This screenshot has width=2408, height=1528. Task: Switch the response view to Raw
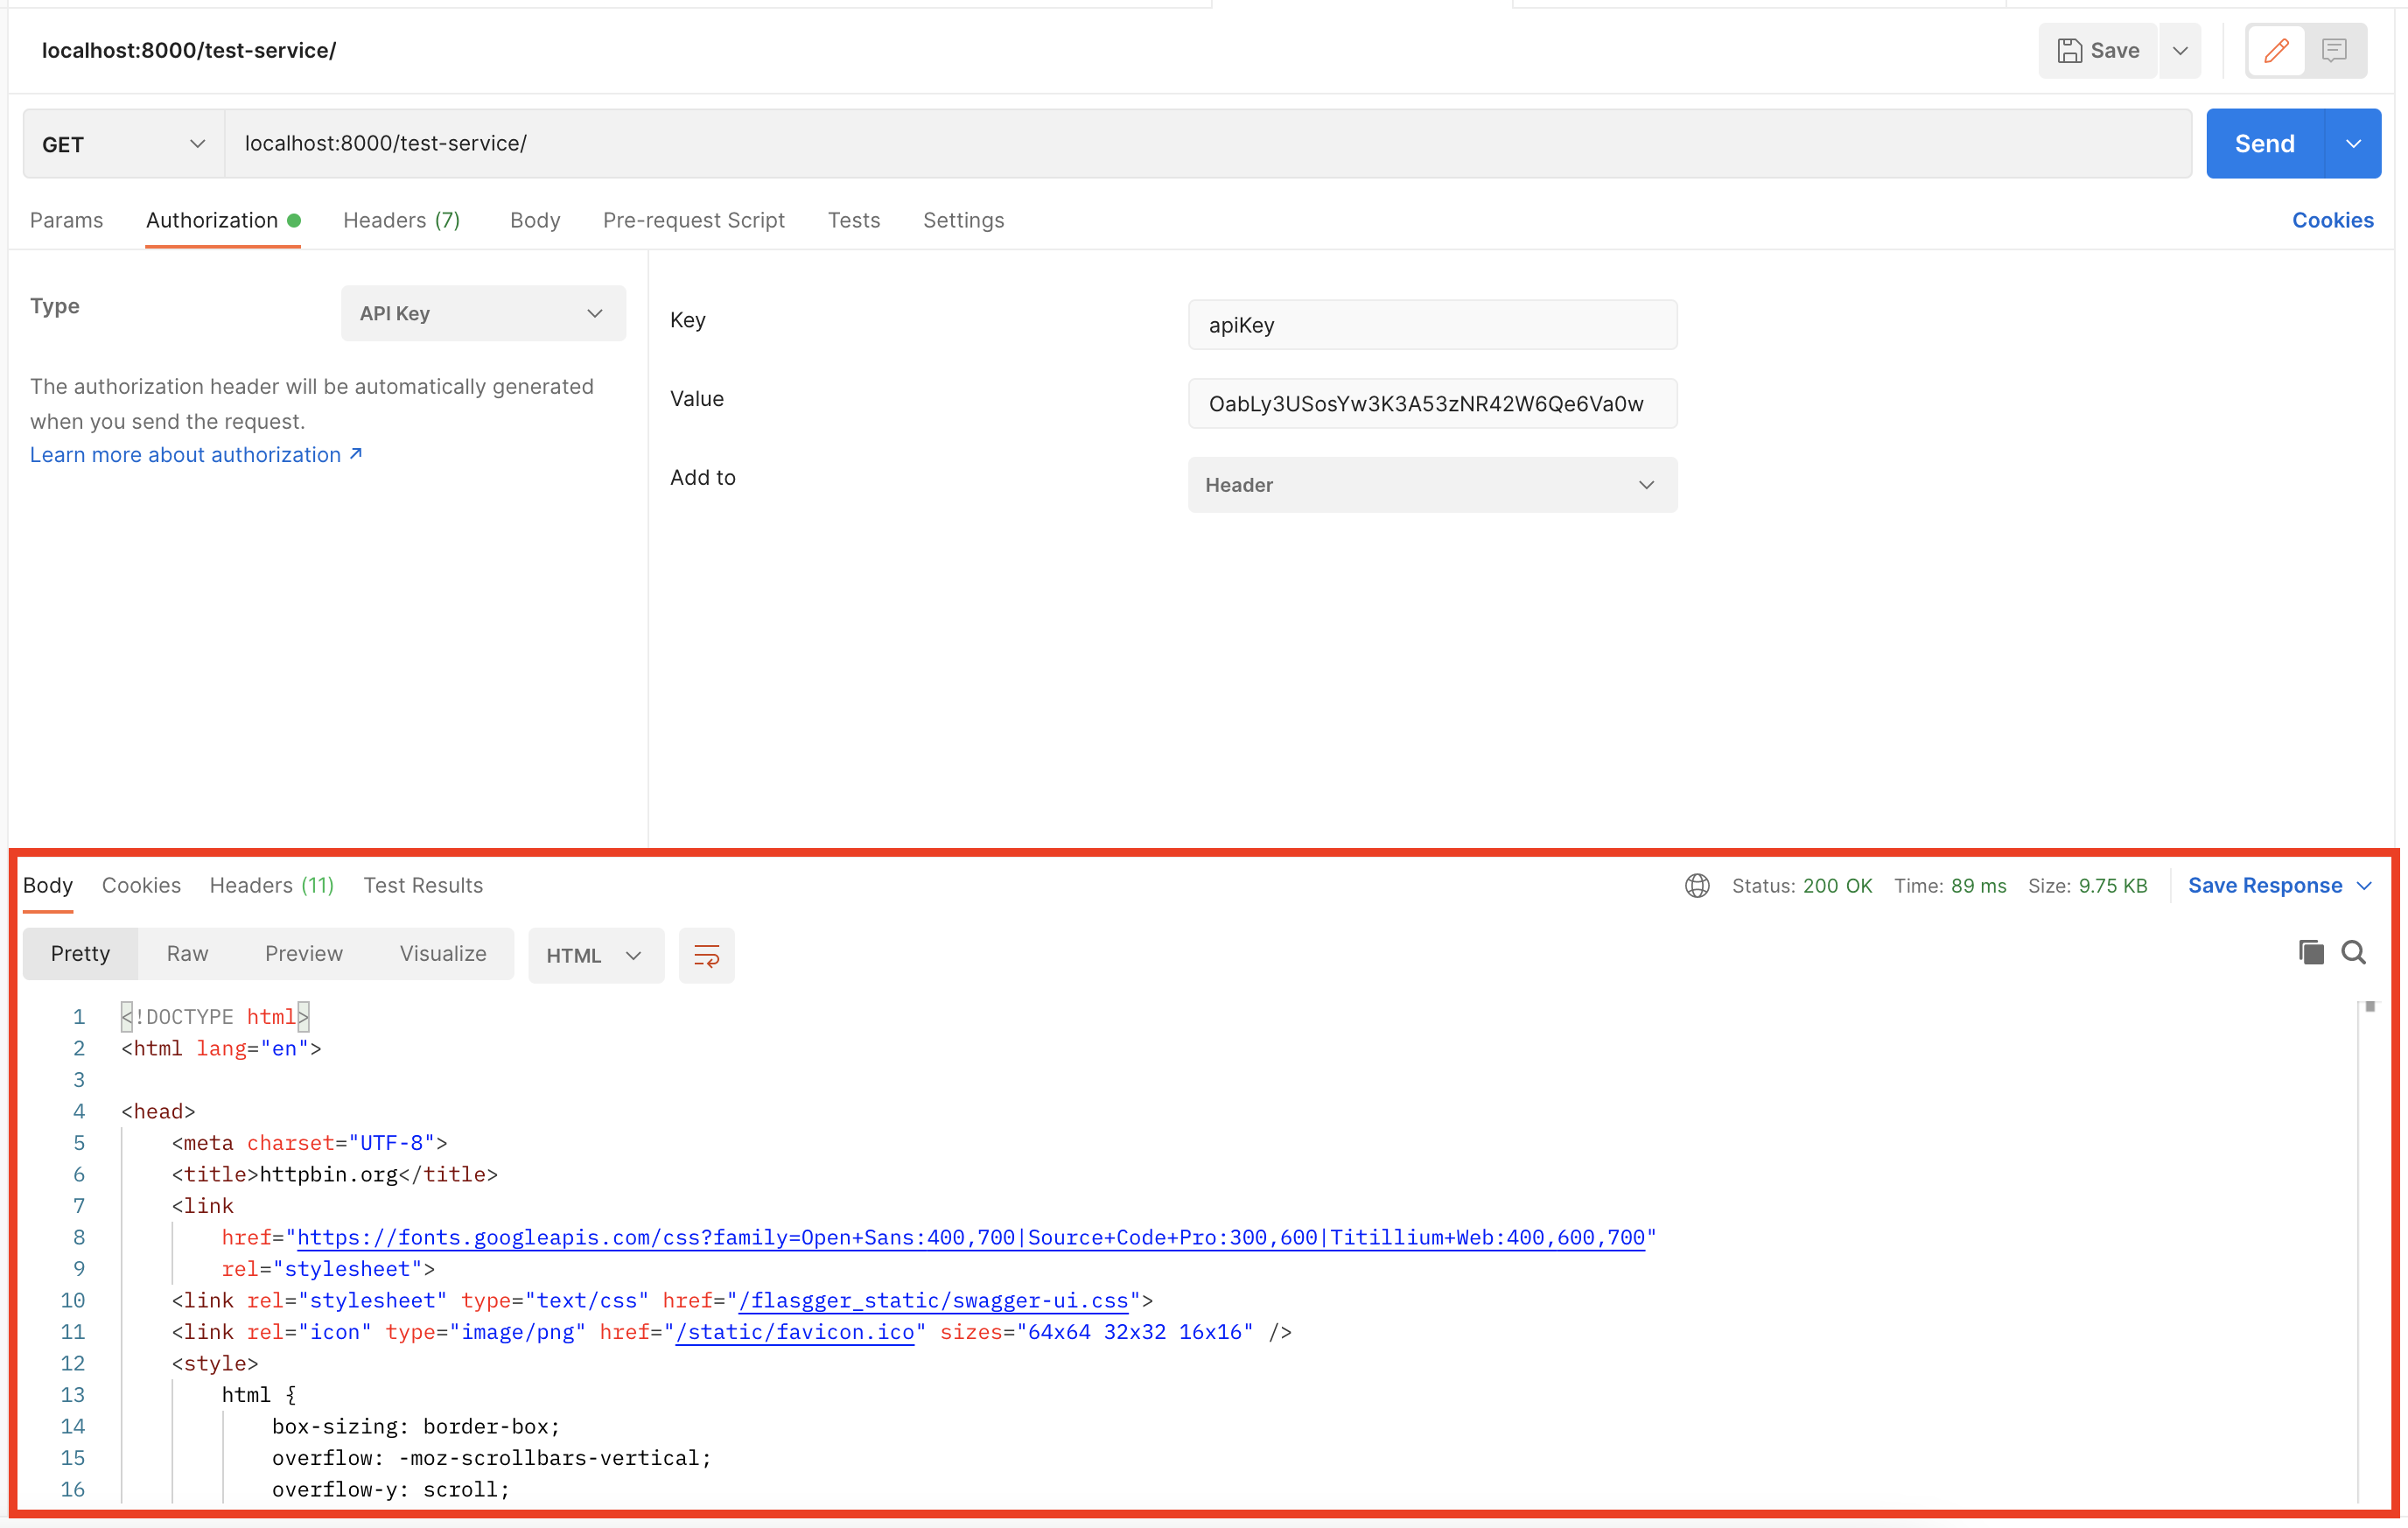click(x=187, y=953)
